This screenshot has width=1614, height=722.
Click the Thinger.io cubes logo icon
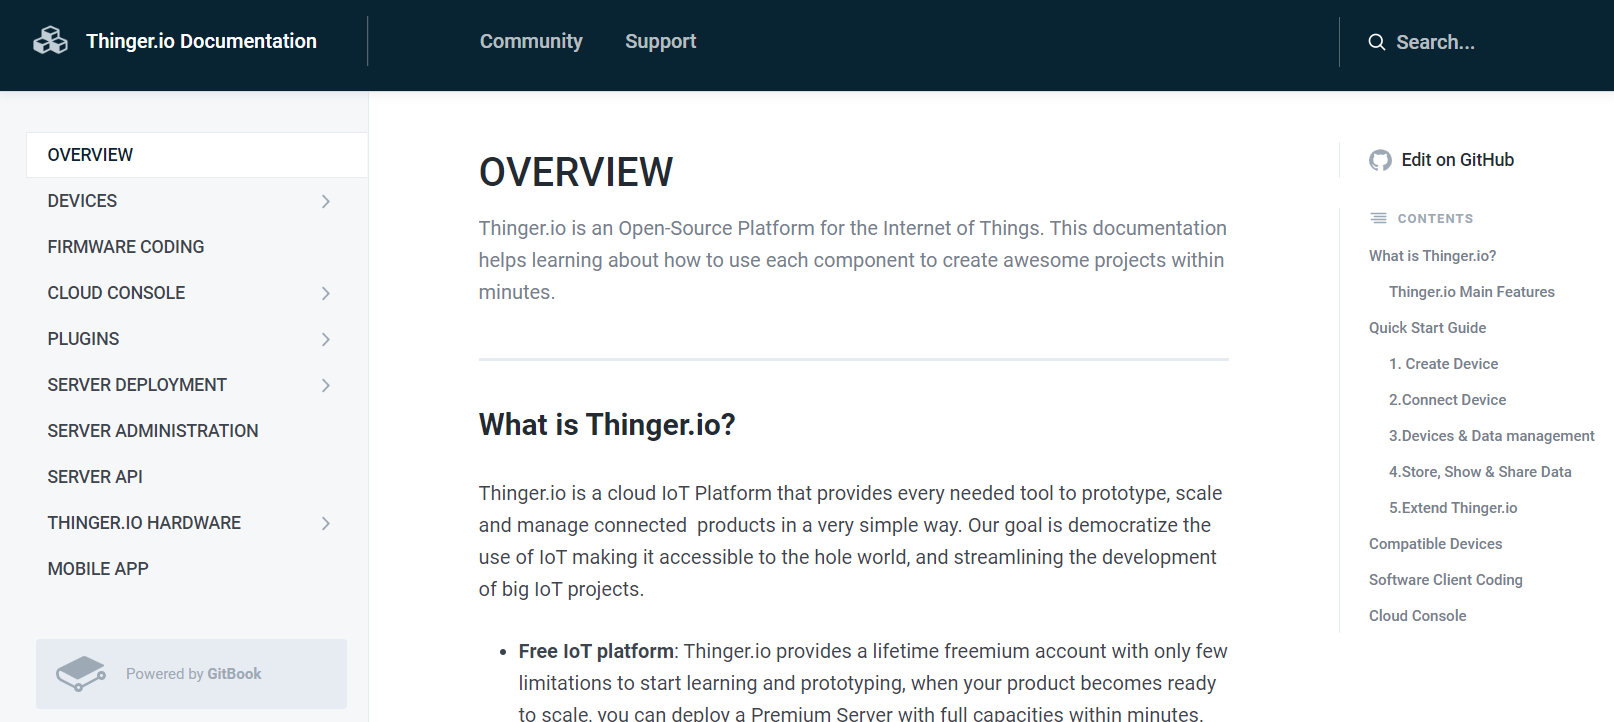click(x=50, y=41)
